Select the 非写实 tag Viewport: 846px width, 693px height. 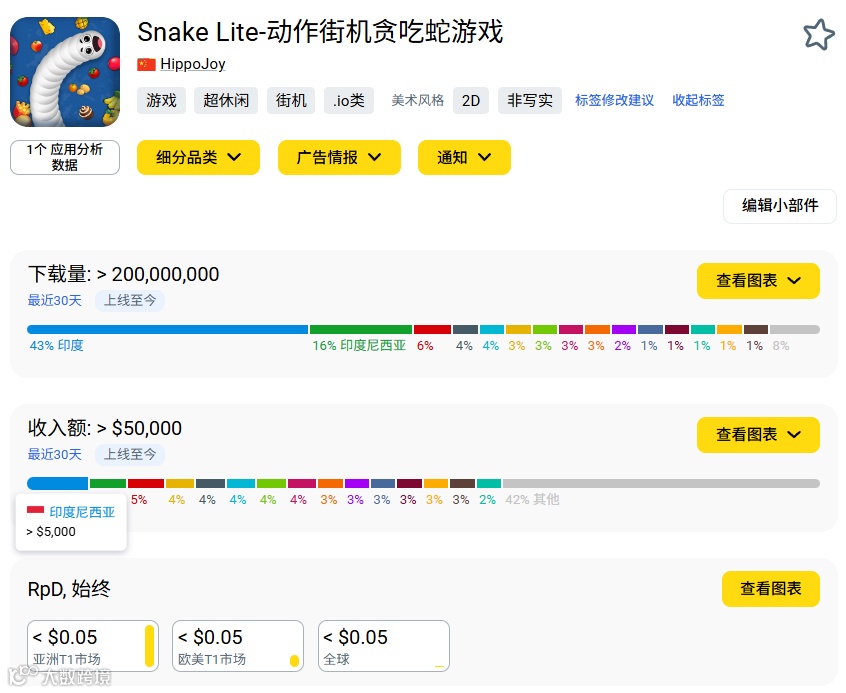[x=530, y=100]
